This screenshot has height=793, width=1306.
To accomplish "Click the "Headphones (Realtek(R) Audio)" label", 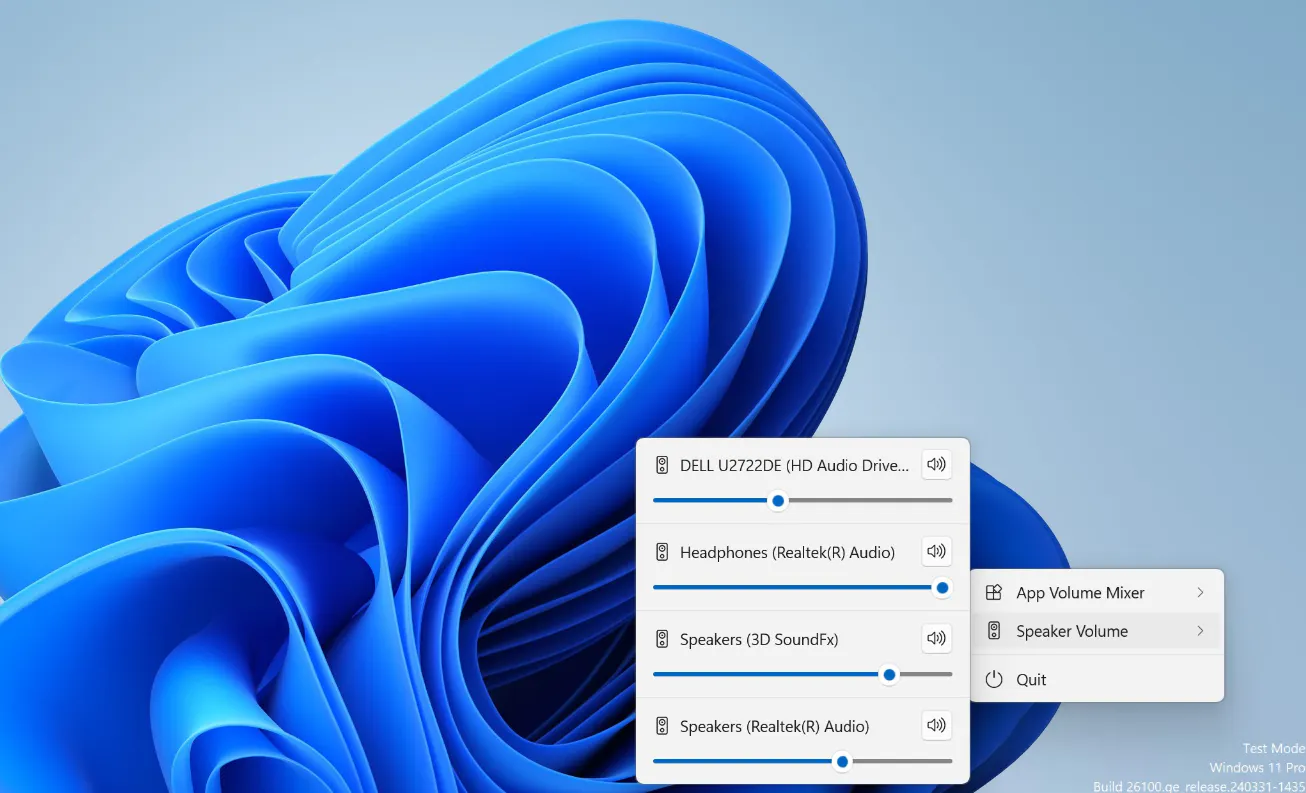I will point(787,552).
